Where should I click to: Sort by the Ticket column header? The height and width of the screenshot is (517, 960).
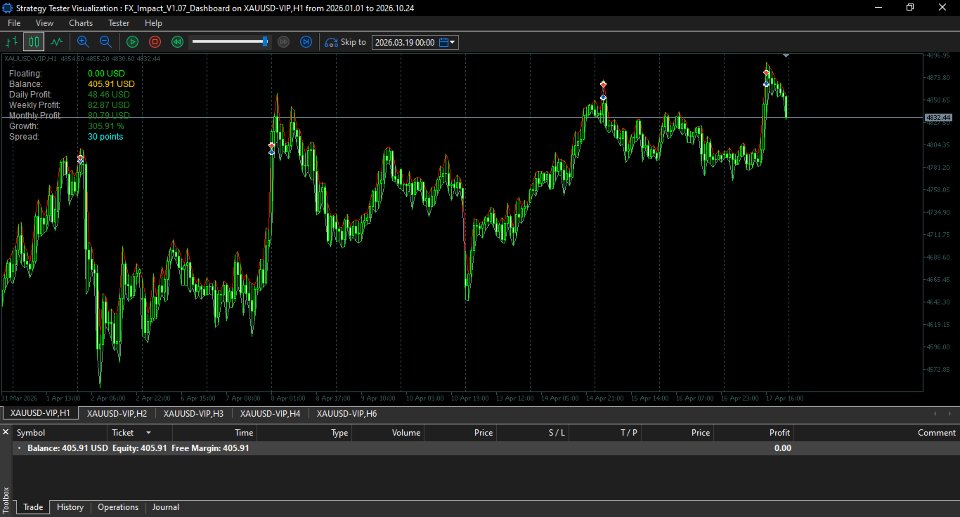[x=140, y=432]
